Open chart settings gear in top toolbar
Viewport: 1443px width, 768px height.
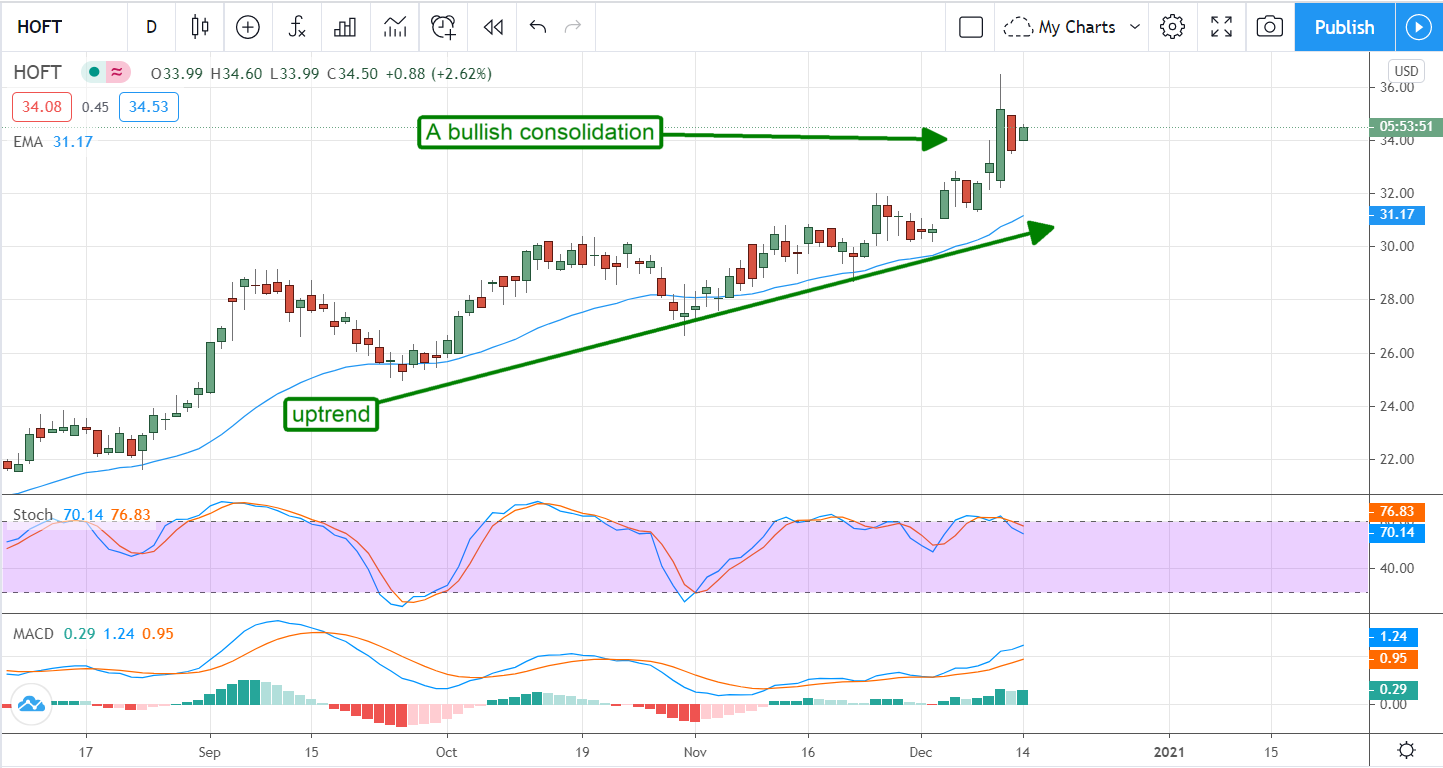(1173, 27)
